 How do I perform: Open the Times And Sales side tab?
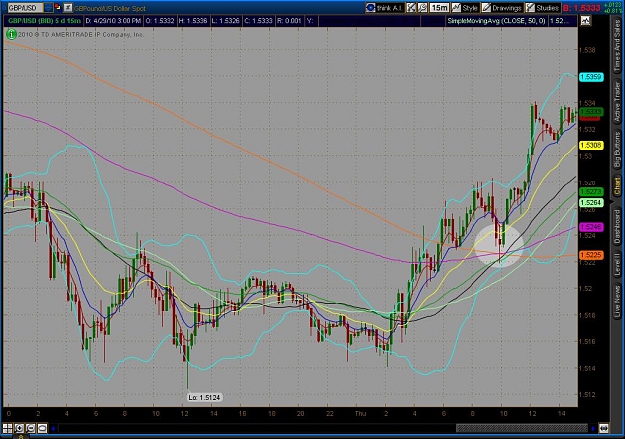click(617, 46)
